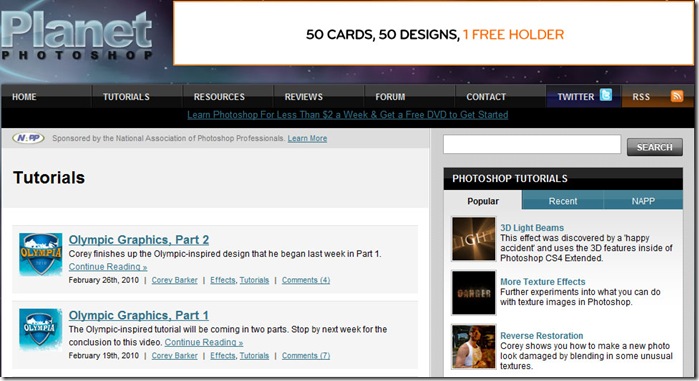Screen dimensions: 699x381
Task: Click the More Texture Effects DANGER thumbnail
Action: point(473,293)
